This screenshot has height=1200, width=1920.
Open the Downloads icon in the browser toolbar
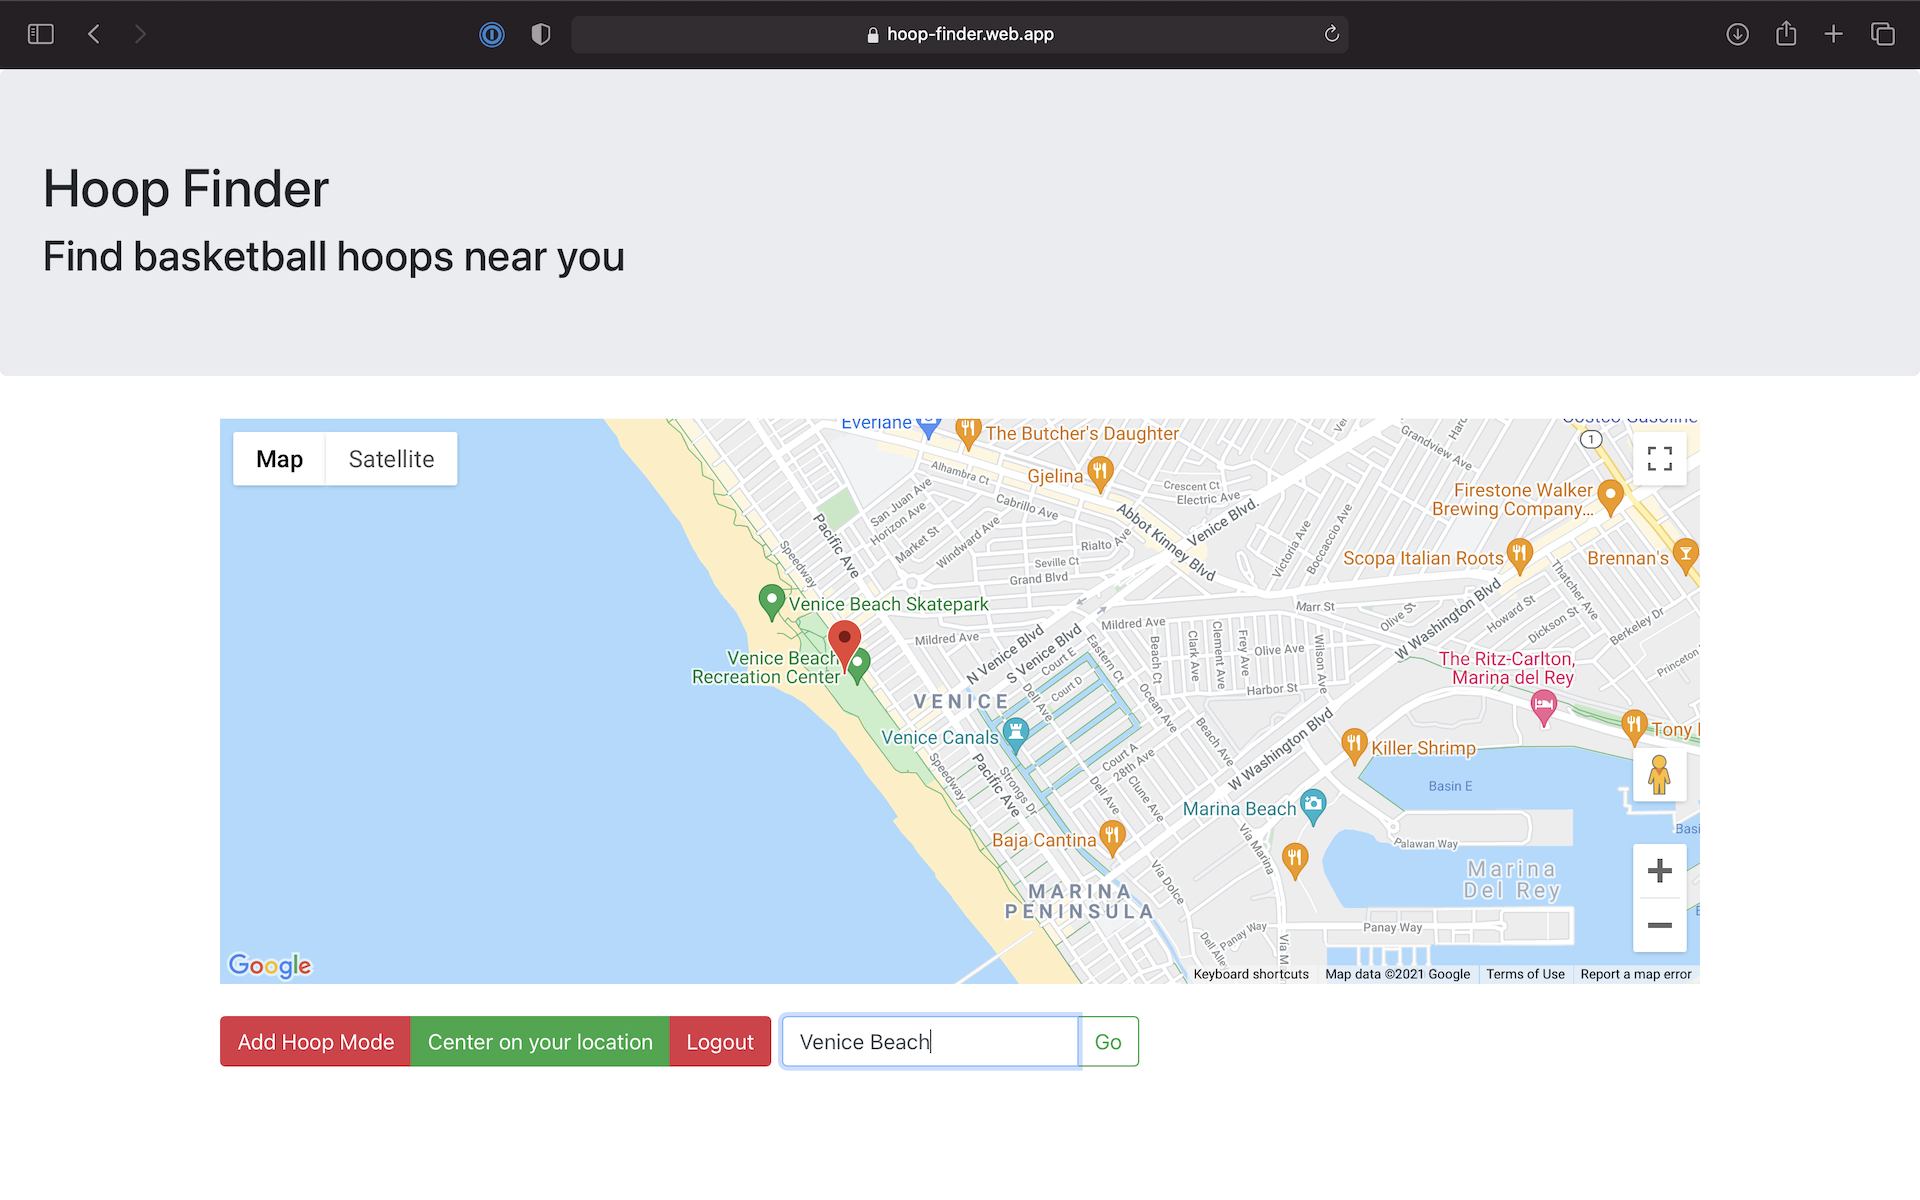(x=1737, y=34)
